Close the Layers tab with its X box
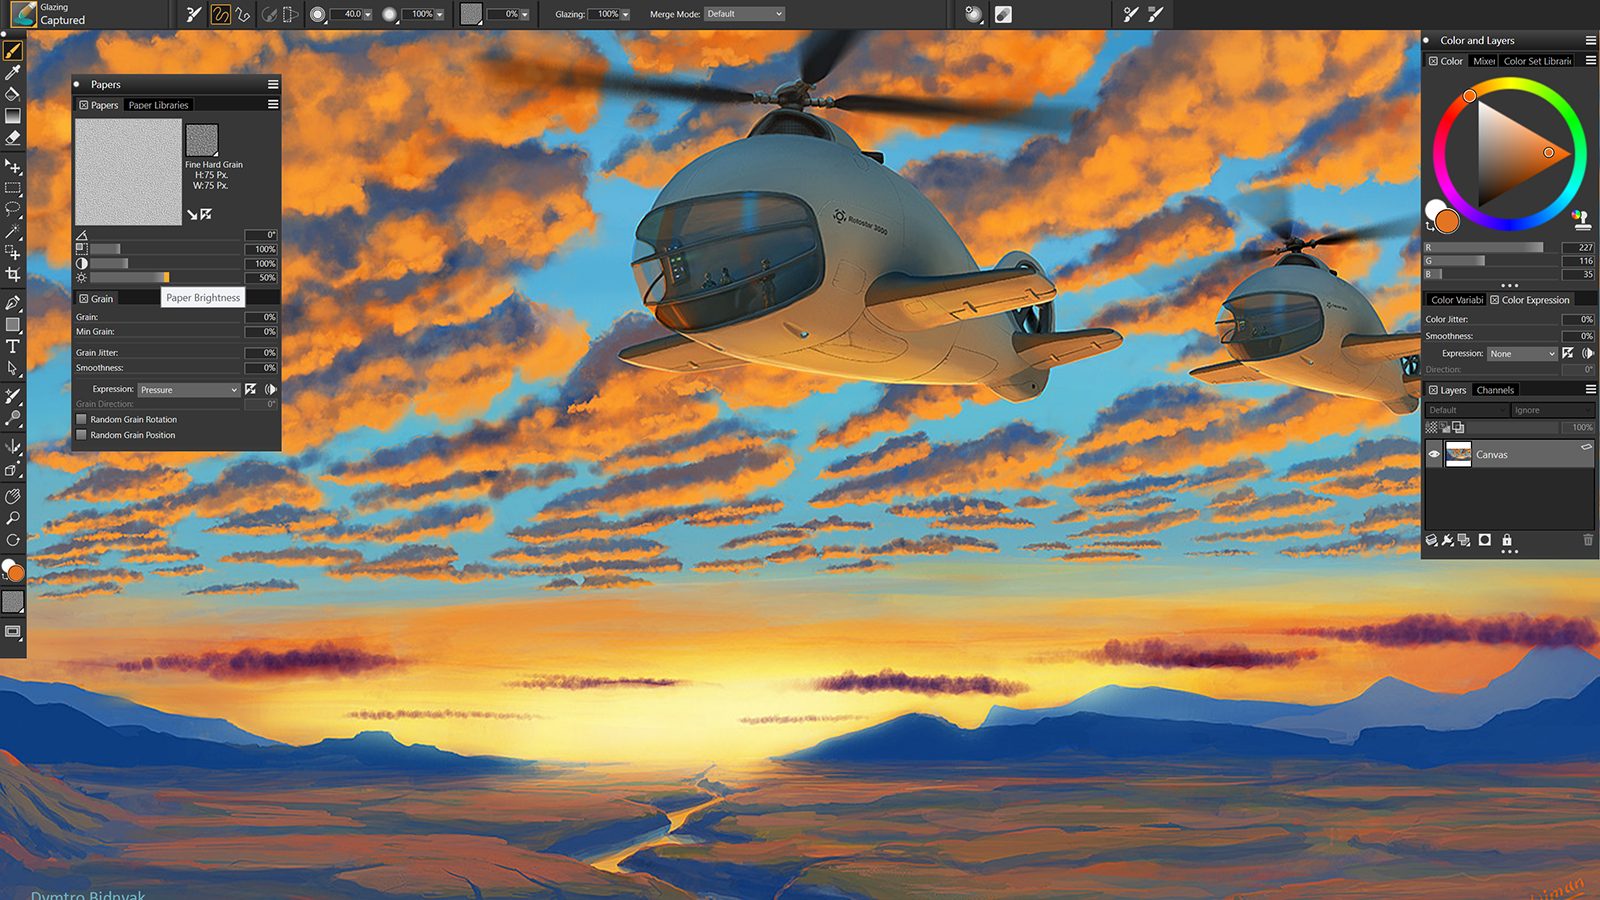 pyautogui.click(x=1433, y=390)
